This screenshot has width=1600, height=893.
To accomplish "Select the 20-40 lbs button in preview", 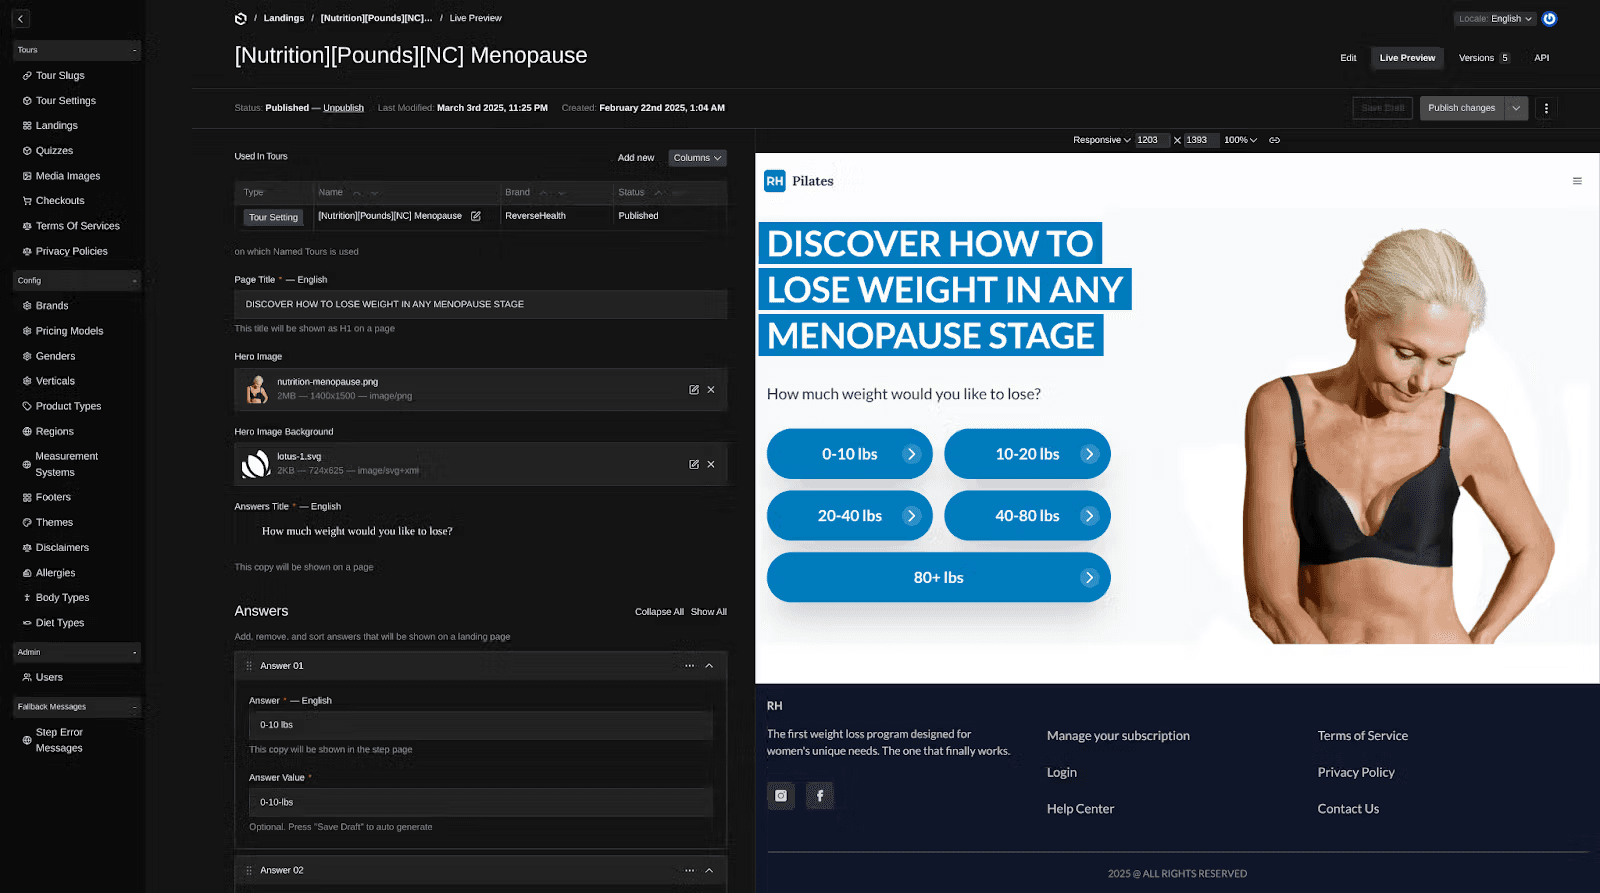I will [x=849, y=516].
